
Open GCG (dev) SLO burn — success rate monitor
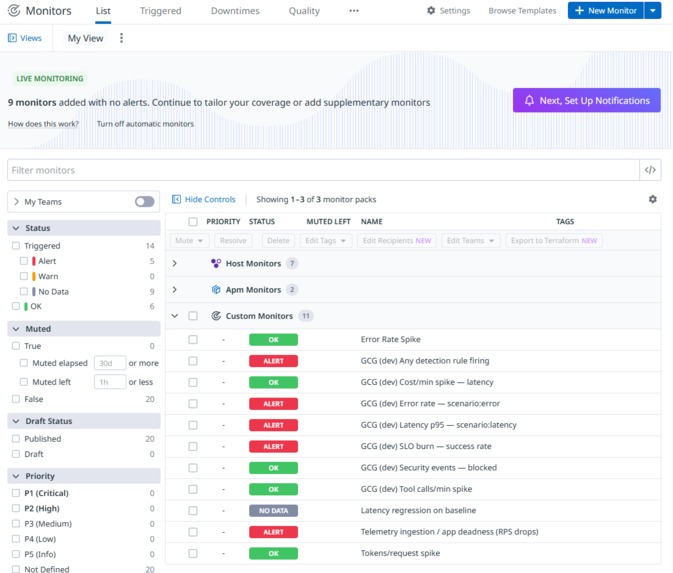pos(426,446)
